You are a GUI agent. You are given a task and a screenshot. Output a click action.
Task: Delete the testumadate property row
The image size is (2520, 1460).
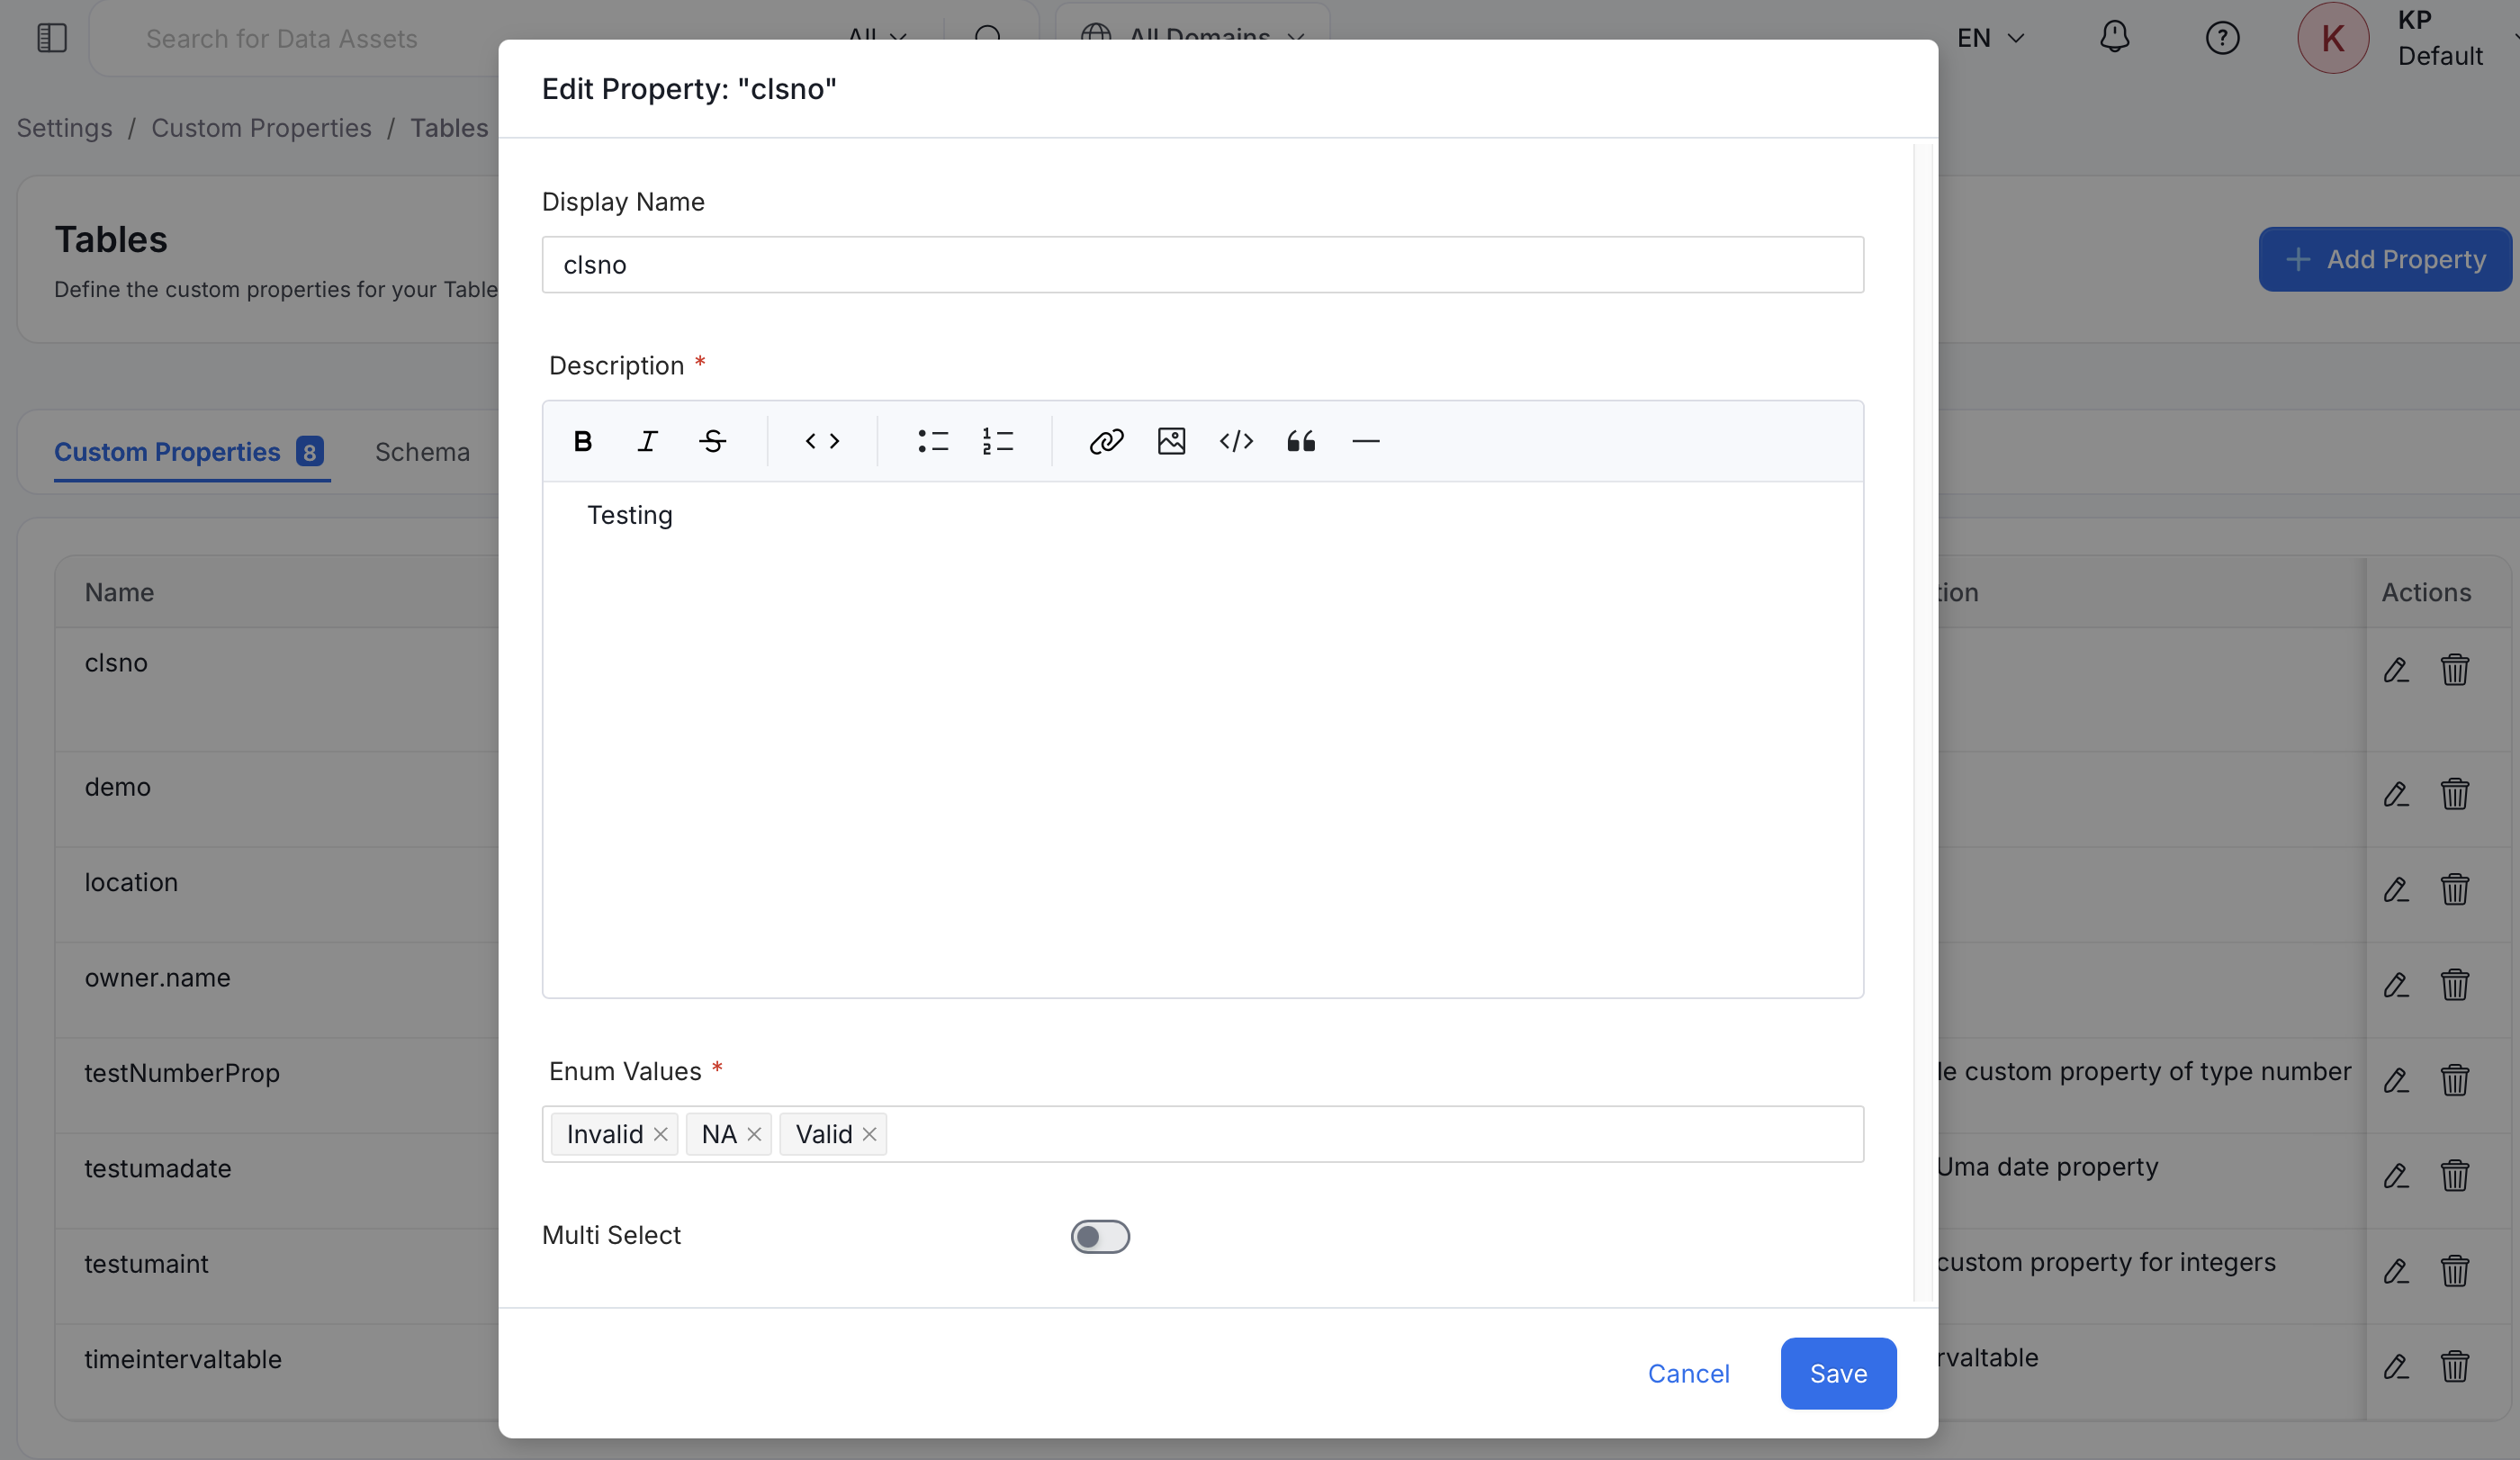2454,1176
